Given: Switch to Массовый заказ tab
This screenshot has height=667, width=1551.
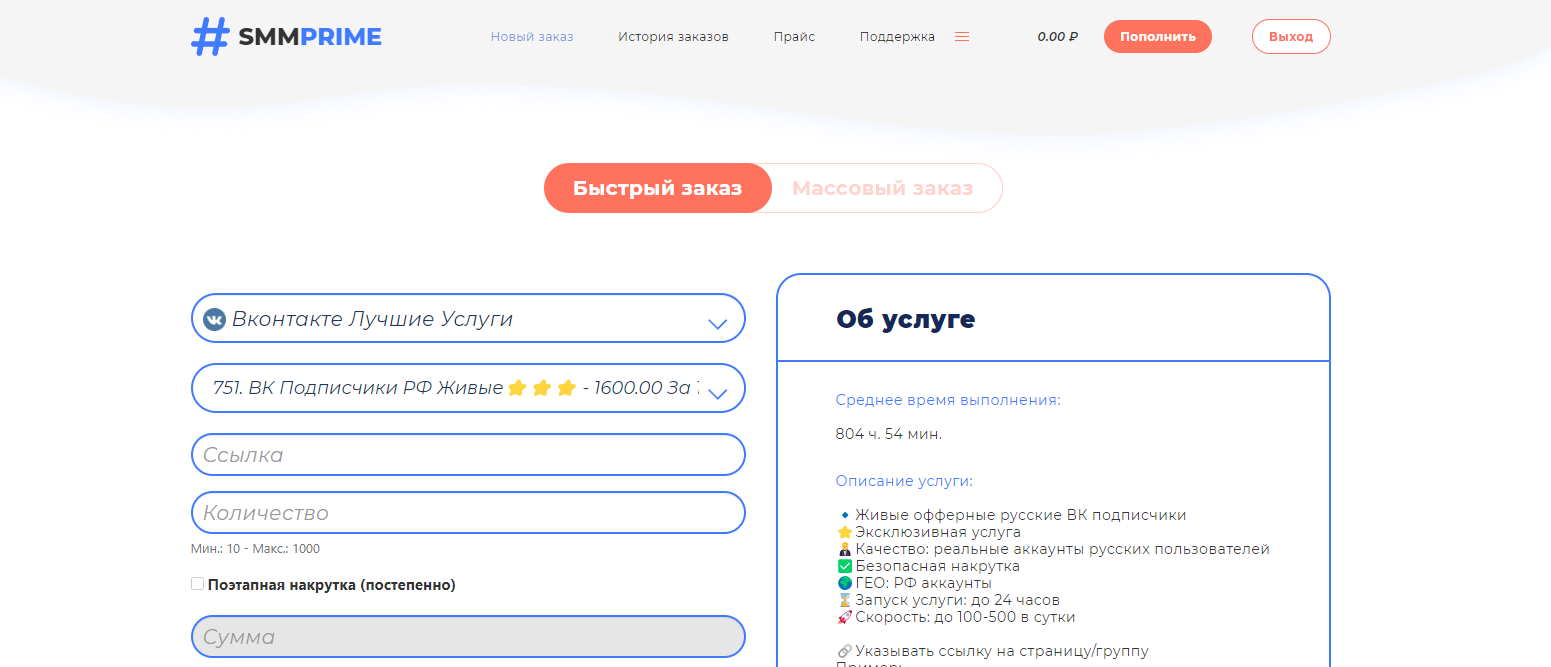Looking at the screenshot, I should (883, 188).
